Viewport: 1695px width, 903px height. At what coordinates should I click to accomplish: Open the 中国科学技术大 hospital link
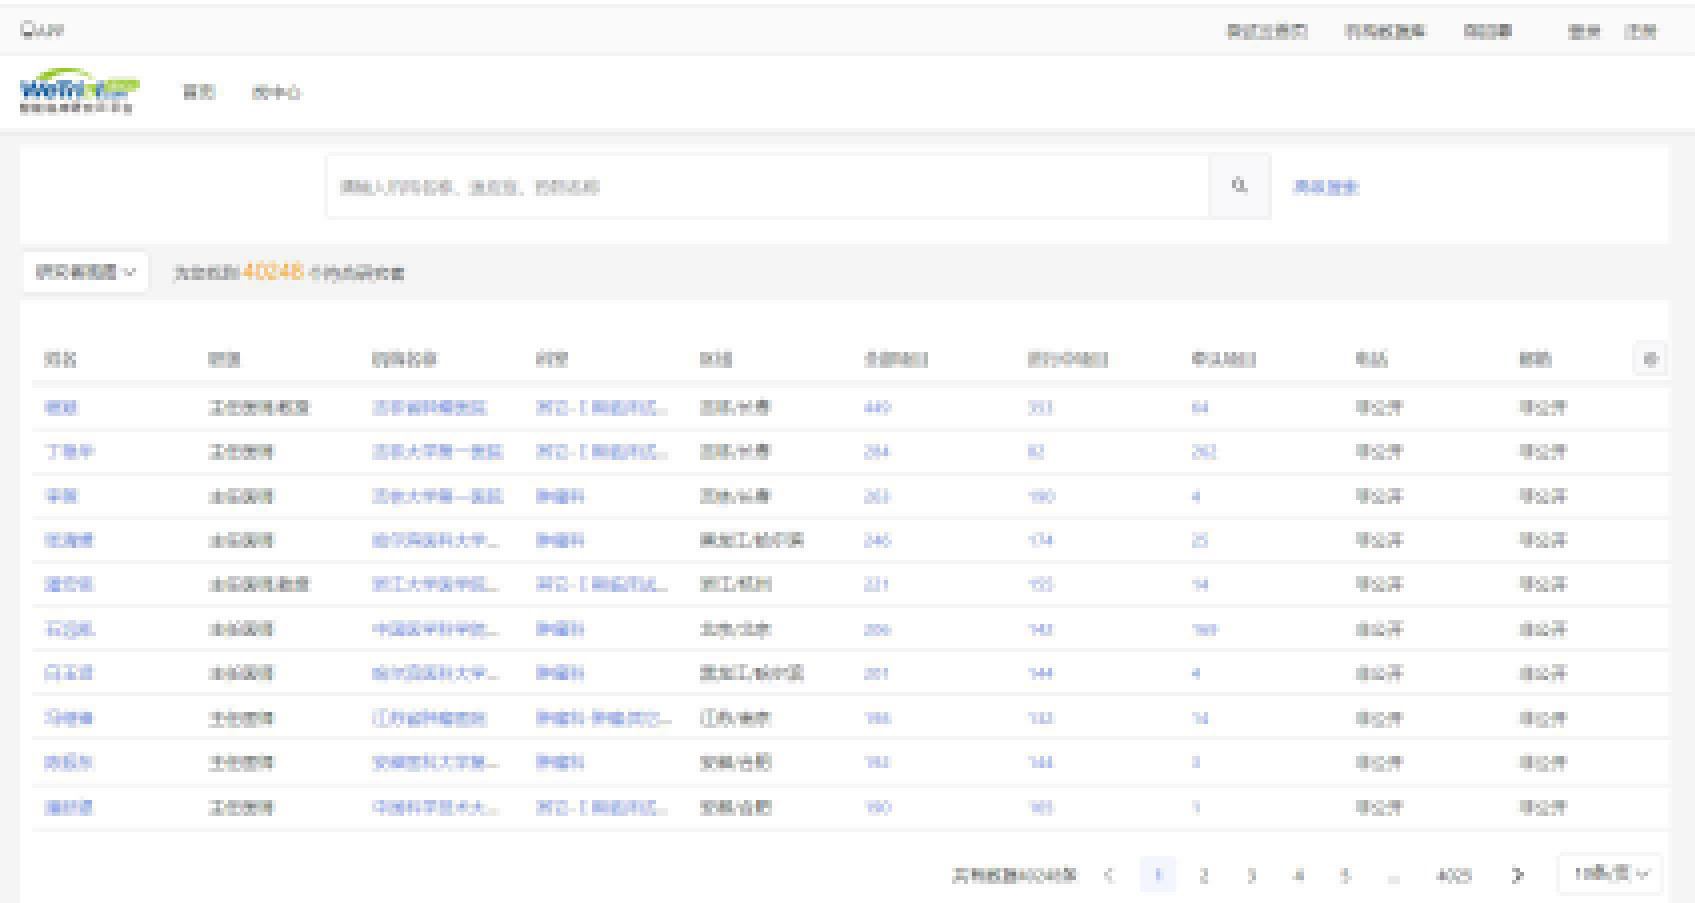435,807
